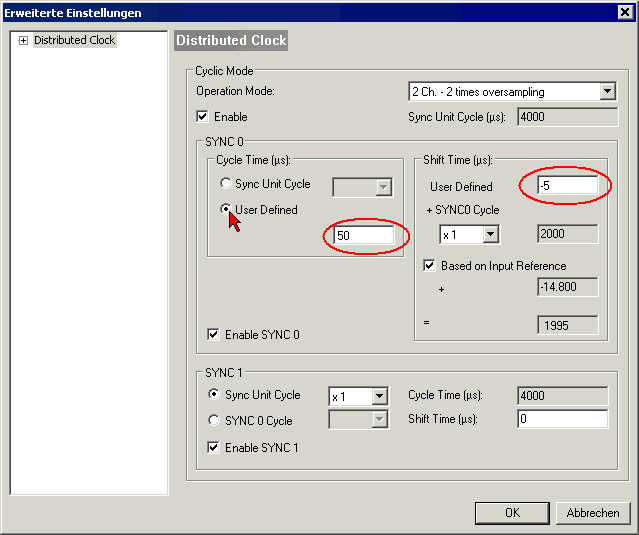Expand the Distributed Clock tree node
Image resolution: width=639 pixels, height=535 pixels.
tap(23, 40)
